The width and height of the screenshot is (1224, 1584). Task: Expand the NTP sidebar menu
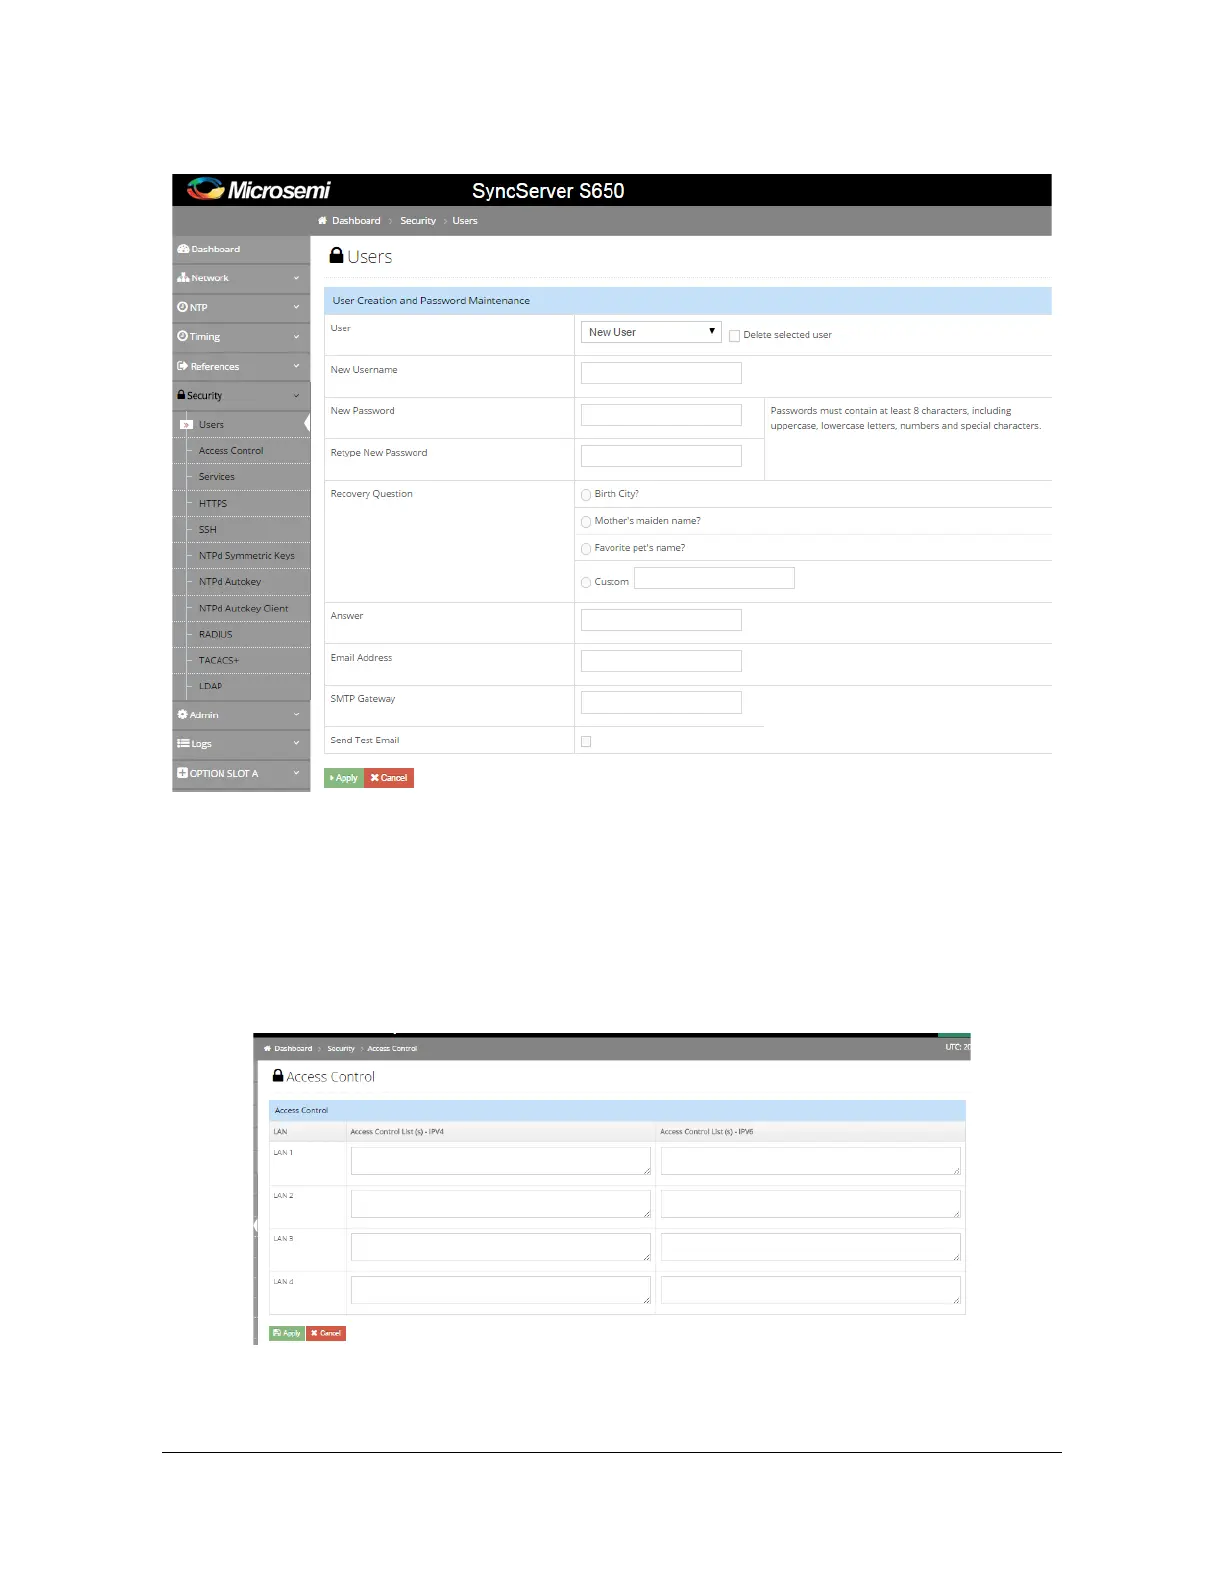point(241,307)
